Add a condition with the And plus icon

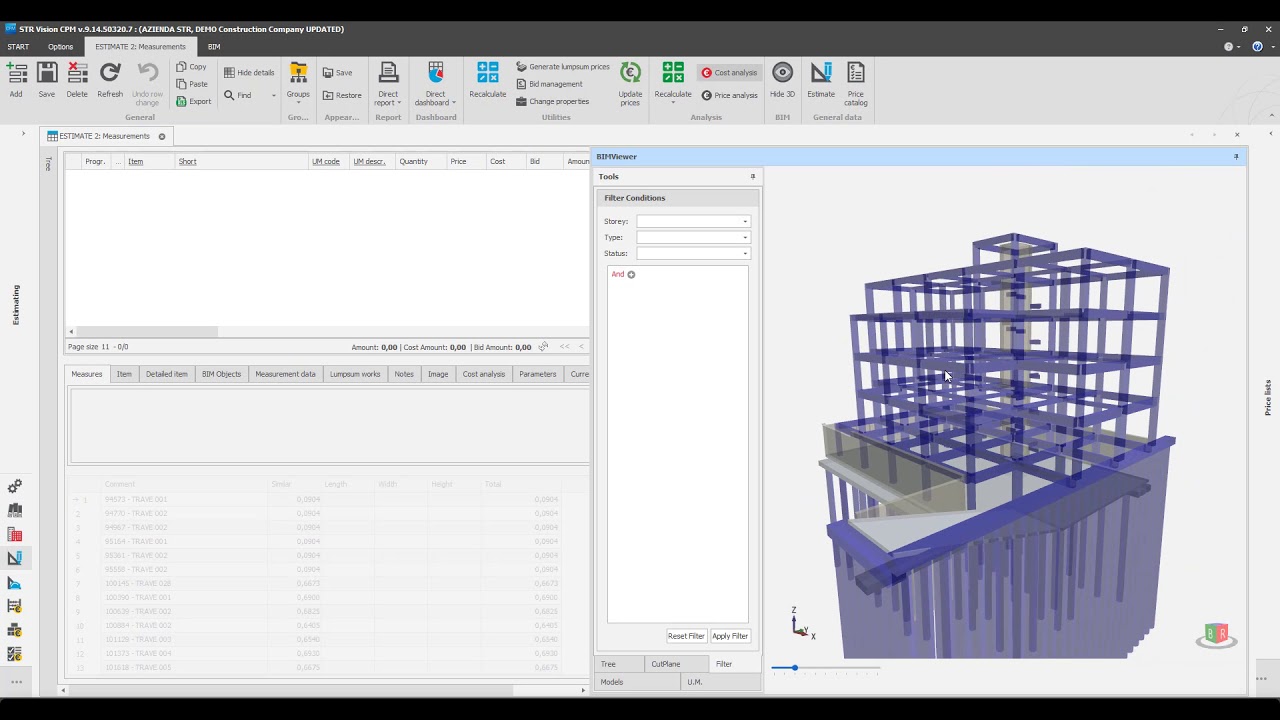631,274
